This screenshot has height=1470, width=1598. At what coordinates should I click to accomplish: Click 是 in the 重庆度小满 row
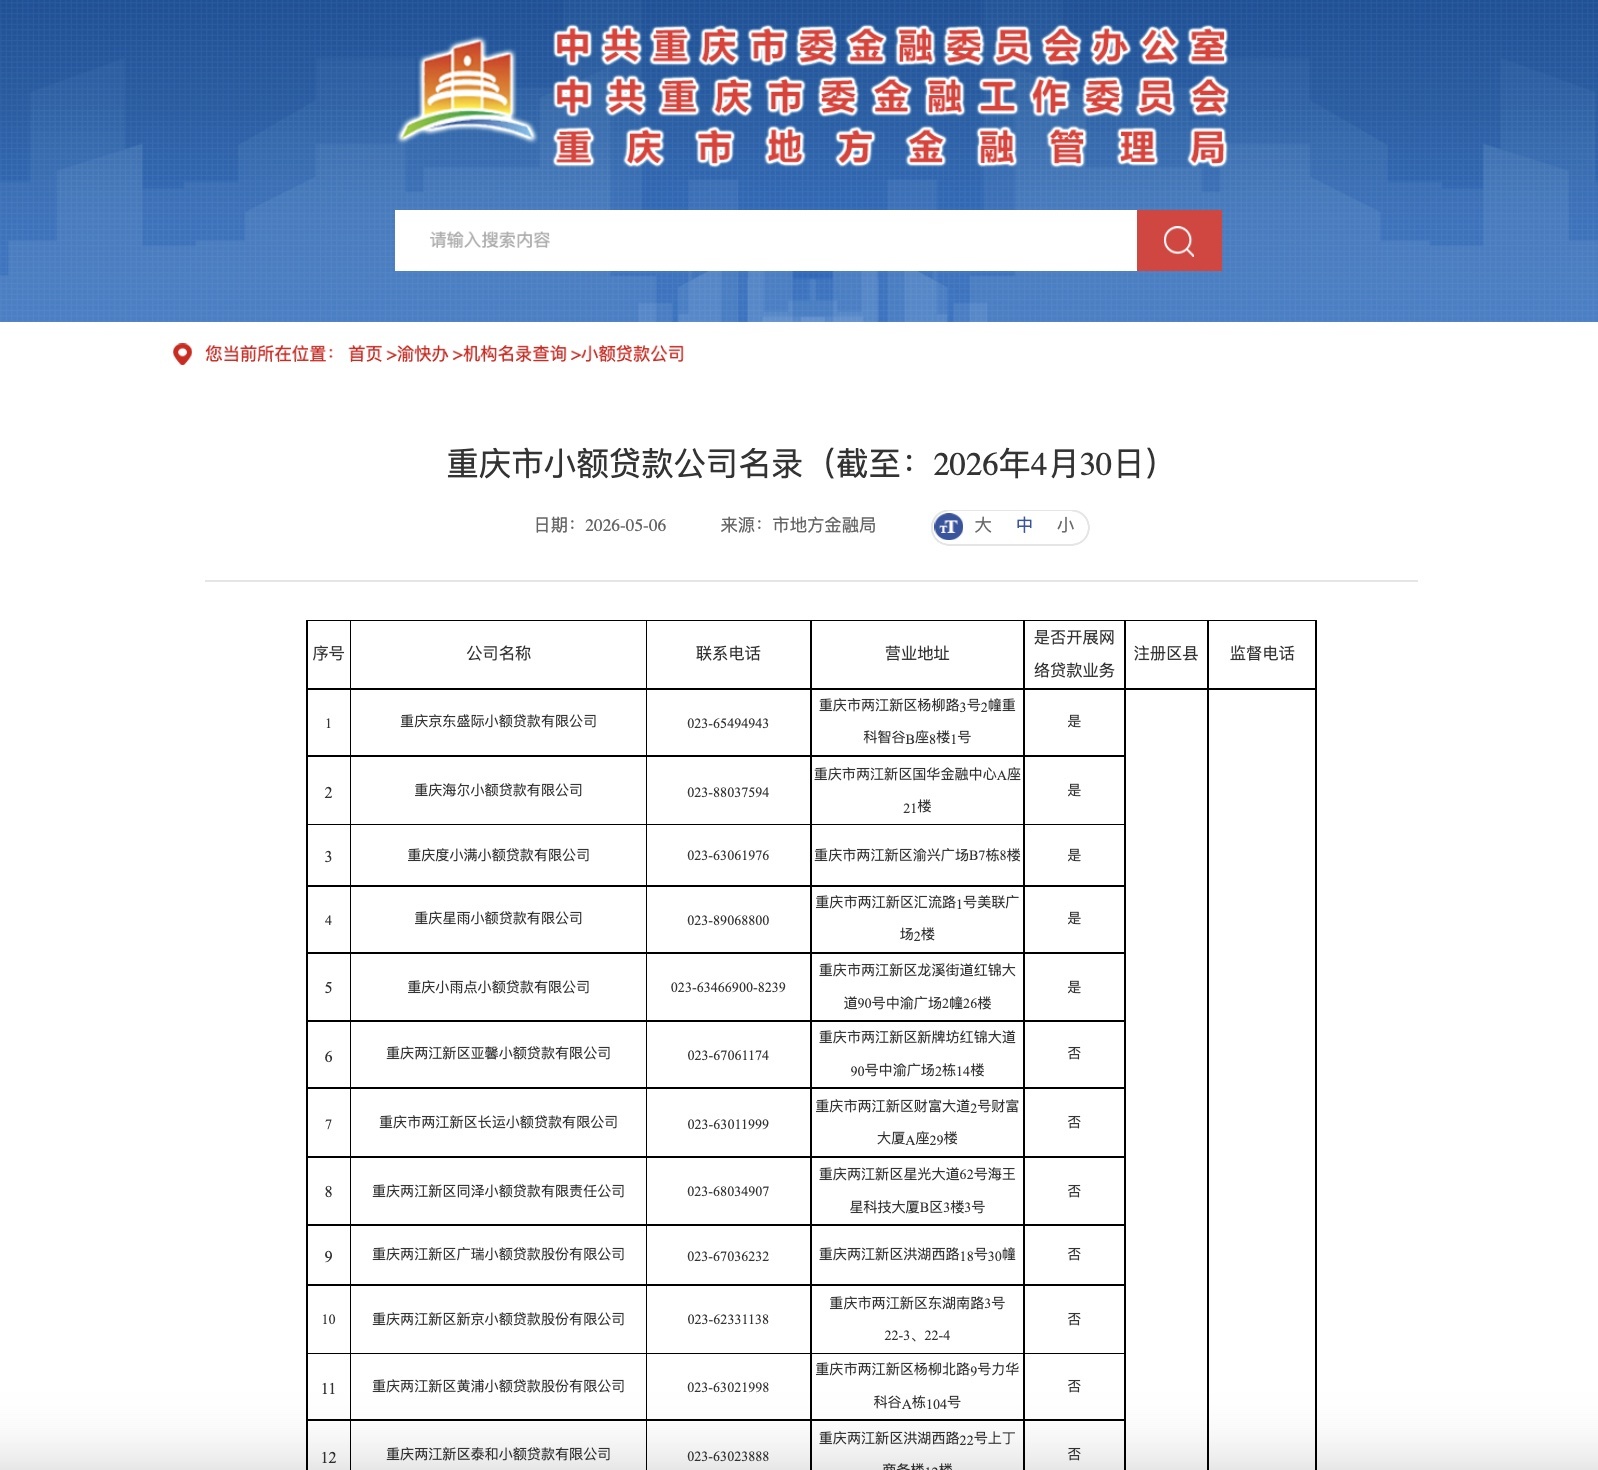pos(1074,856)
